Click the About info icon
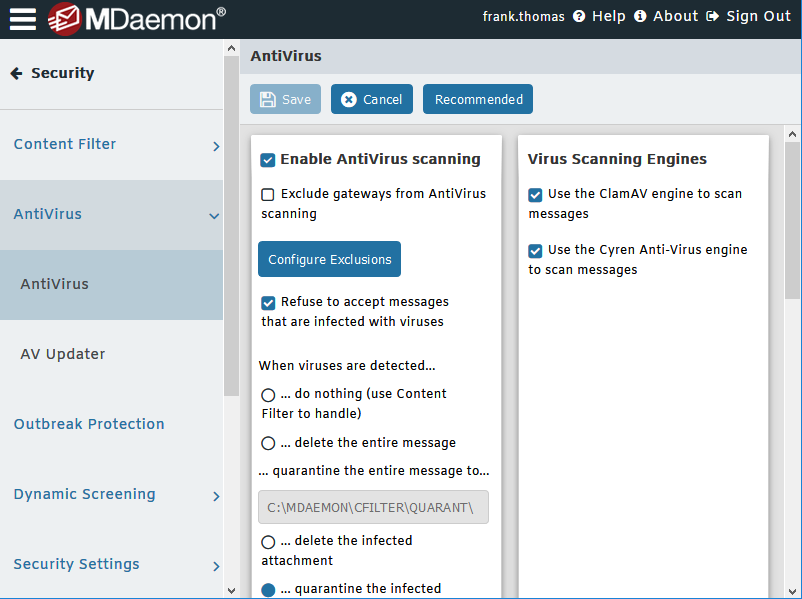Image resolution: width=802 pixels, height=599 pixels. 640,17
